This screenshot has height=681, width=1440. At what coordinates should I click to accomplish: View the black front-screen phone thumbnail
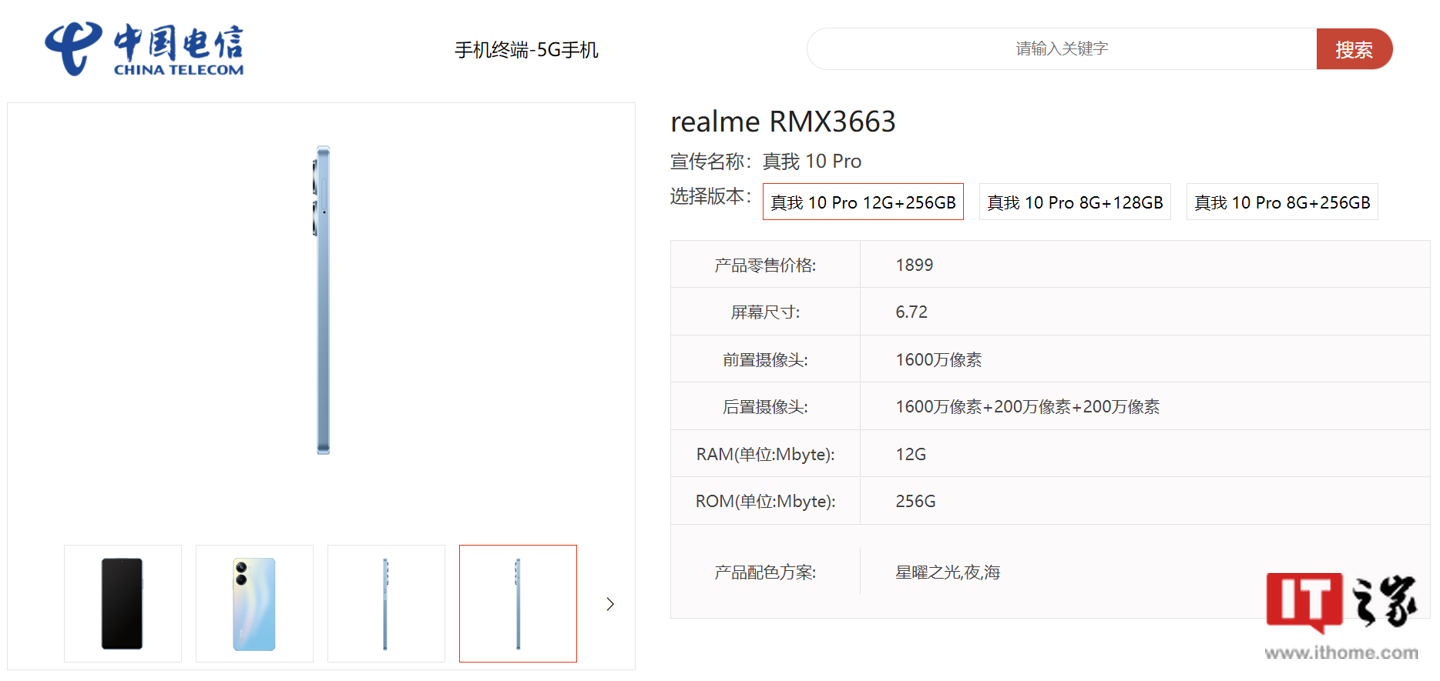point(123,604)
